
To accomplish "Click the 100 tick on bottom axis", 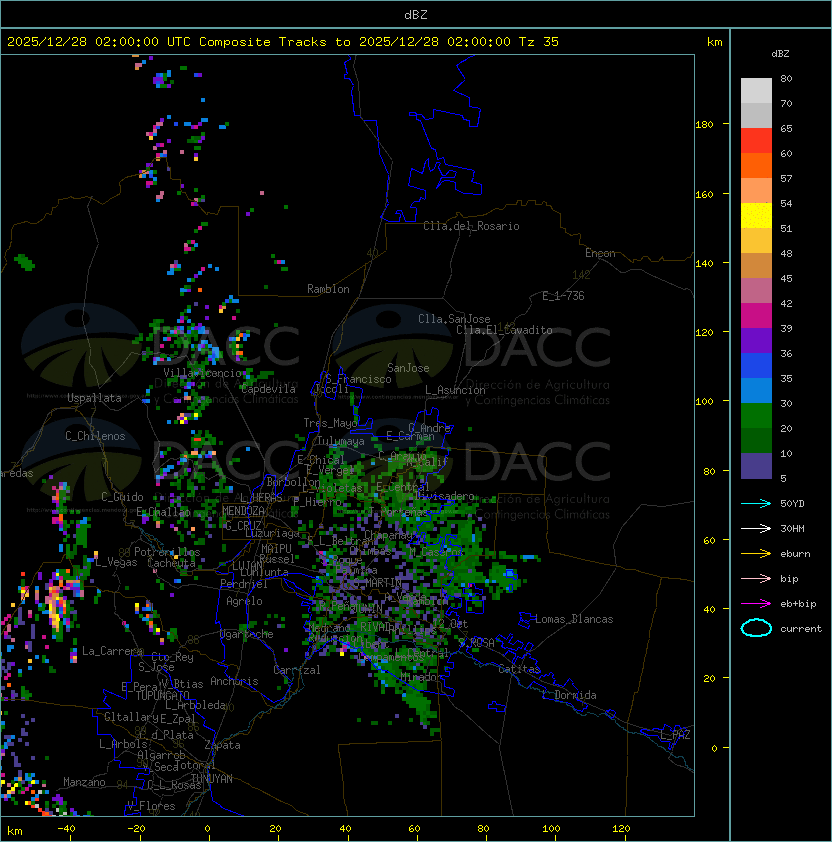I will [x=551, y=829].
